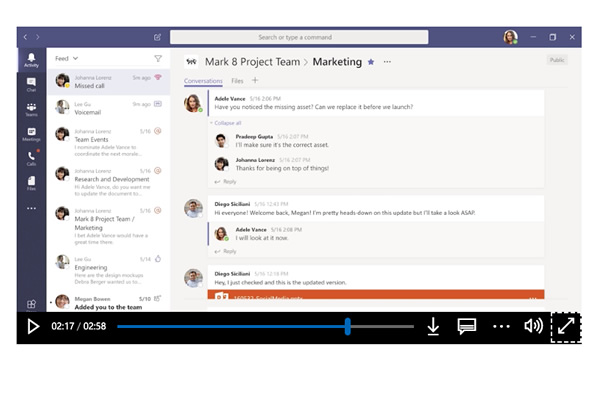The image size is (590, 393).
Task: Click the Public channel badge
Action: click(x=557, y=60)
